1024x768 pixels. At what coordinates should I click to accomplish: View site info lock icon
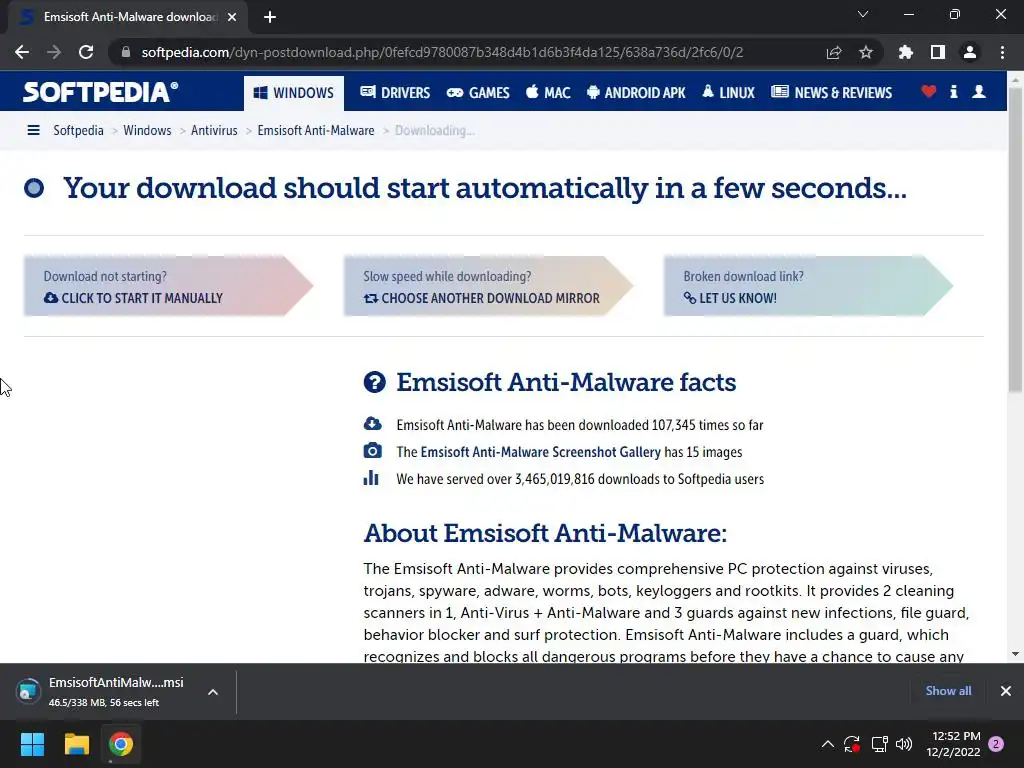point(125,52)
